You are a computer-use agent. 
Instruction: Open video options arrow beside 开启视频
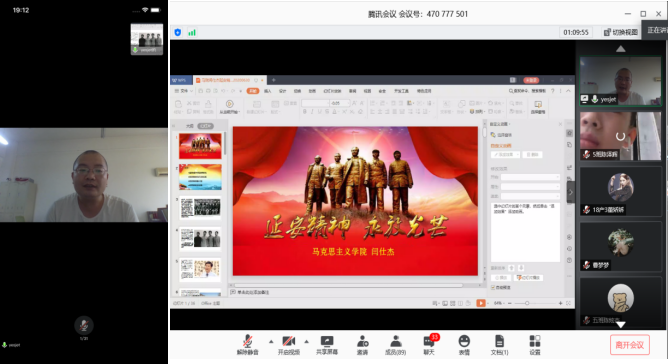(306, 341)
